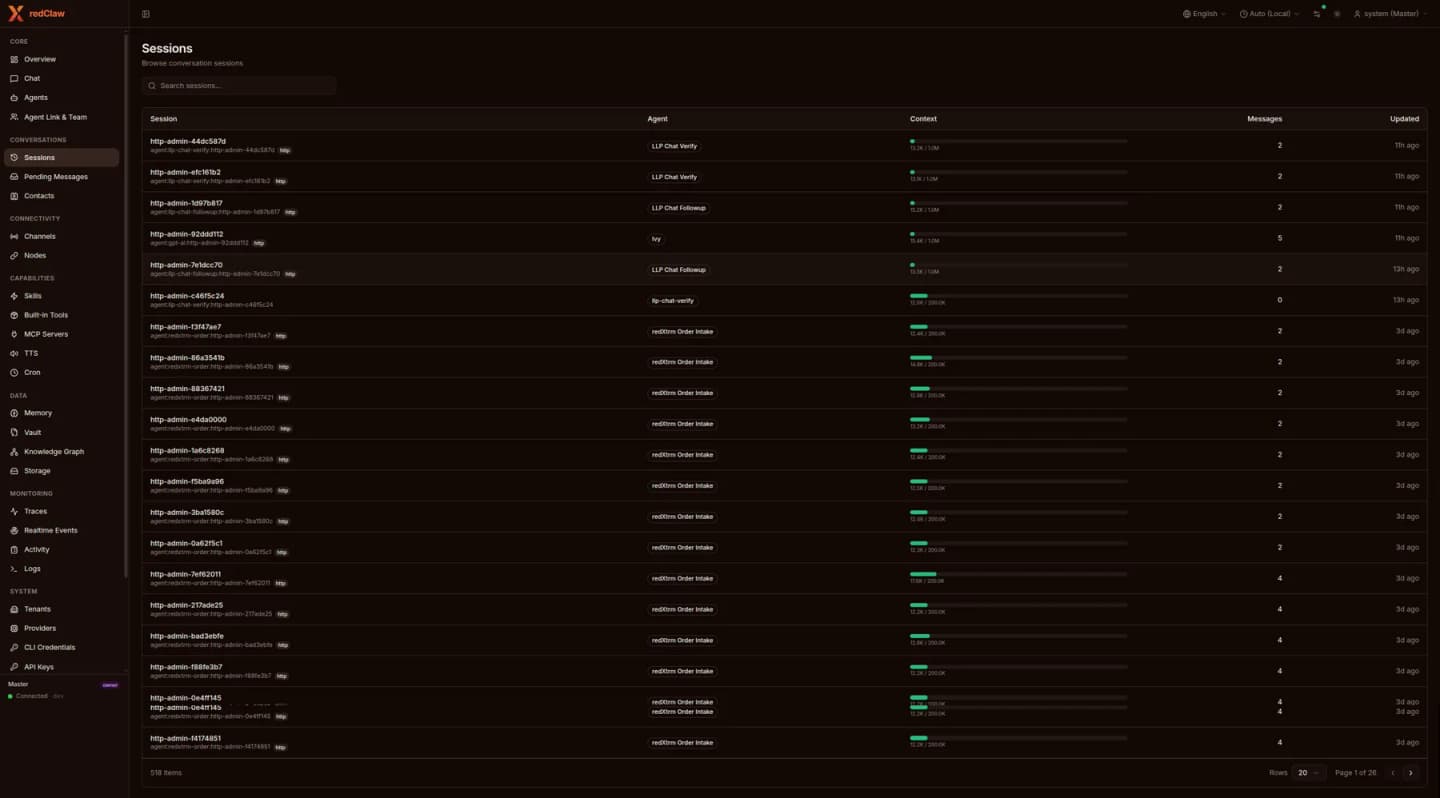The image size is (1440, 798).
Task: Click the search magnifier icon
Action: pyautogui.click(x=152, y=86)
